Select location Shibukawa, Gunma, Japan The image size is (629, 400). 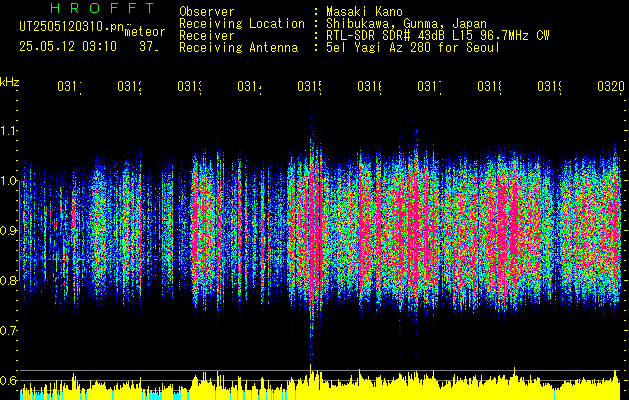(406, 24)
